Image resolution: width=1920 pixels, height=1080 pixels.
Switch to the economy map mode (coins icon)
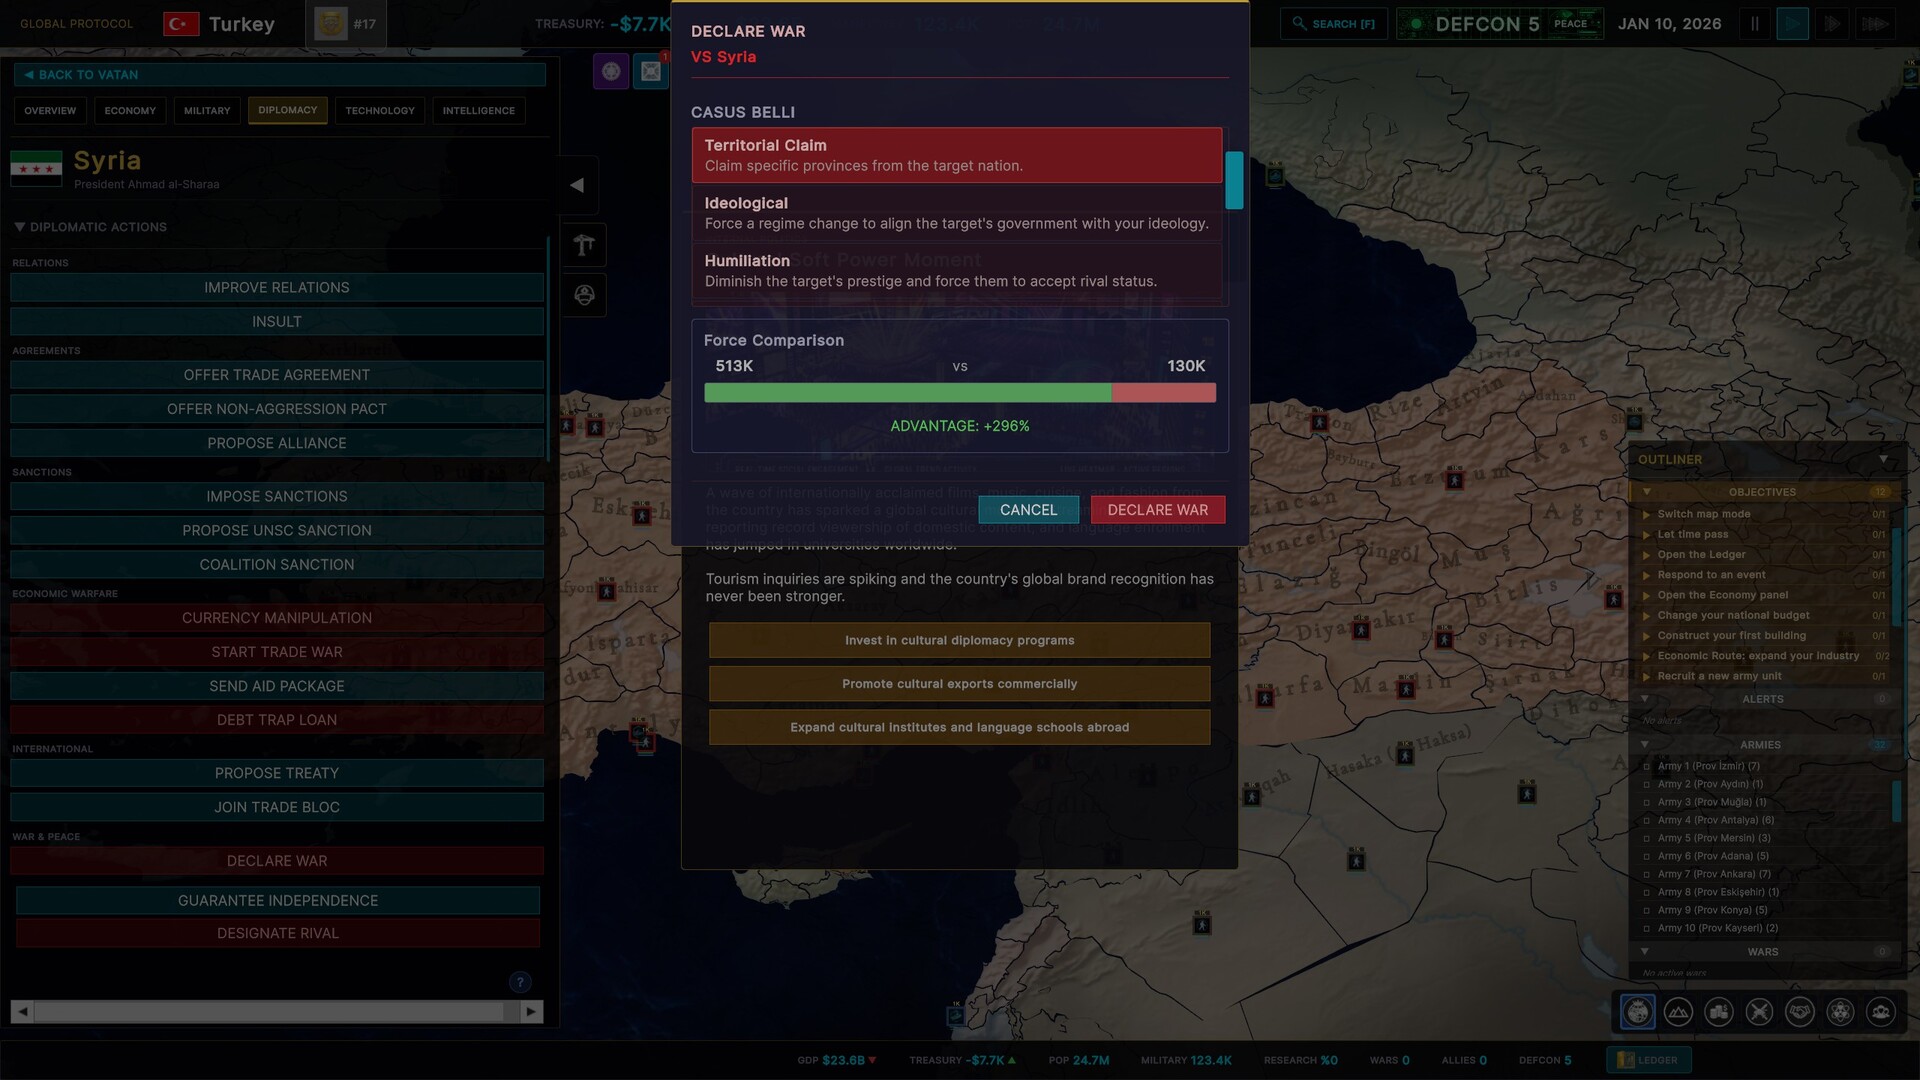(1719, 1012)
